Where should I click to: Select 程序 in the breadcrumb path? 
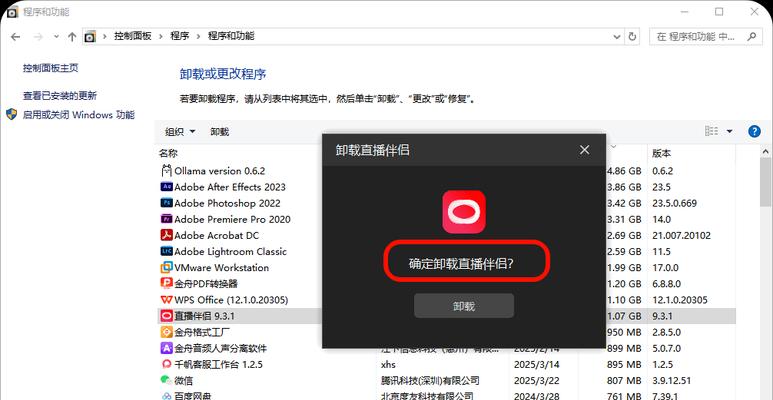(x=179, y=36)
